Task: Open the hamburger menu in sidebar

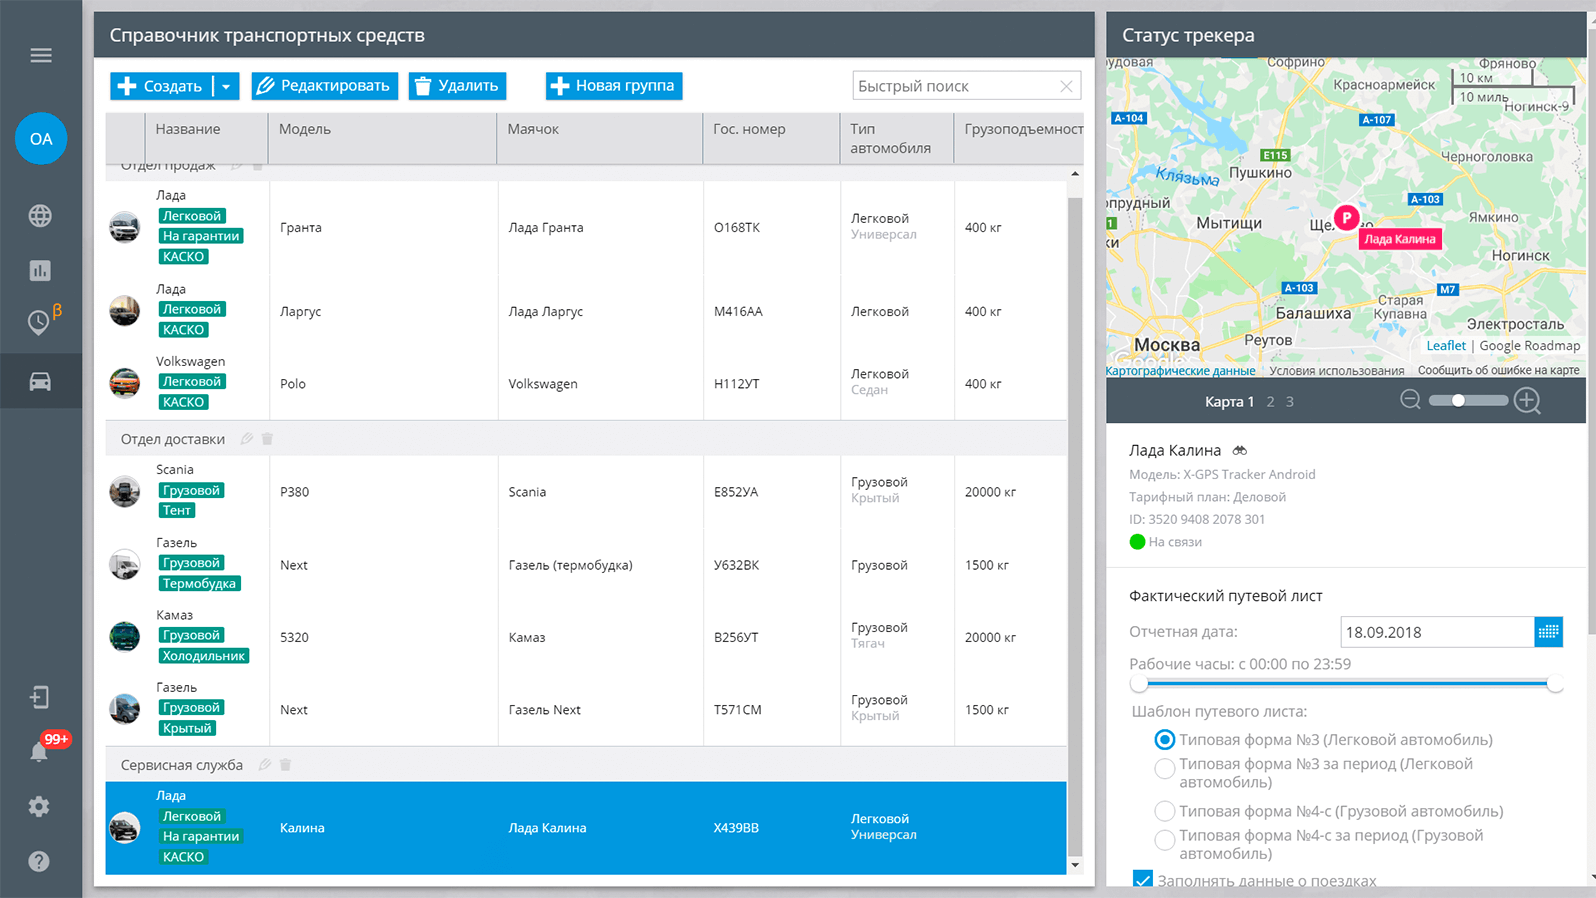Action: tap(41, 56)
